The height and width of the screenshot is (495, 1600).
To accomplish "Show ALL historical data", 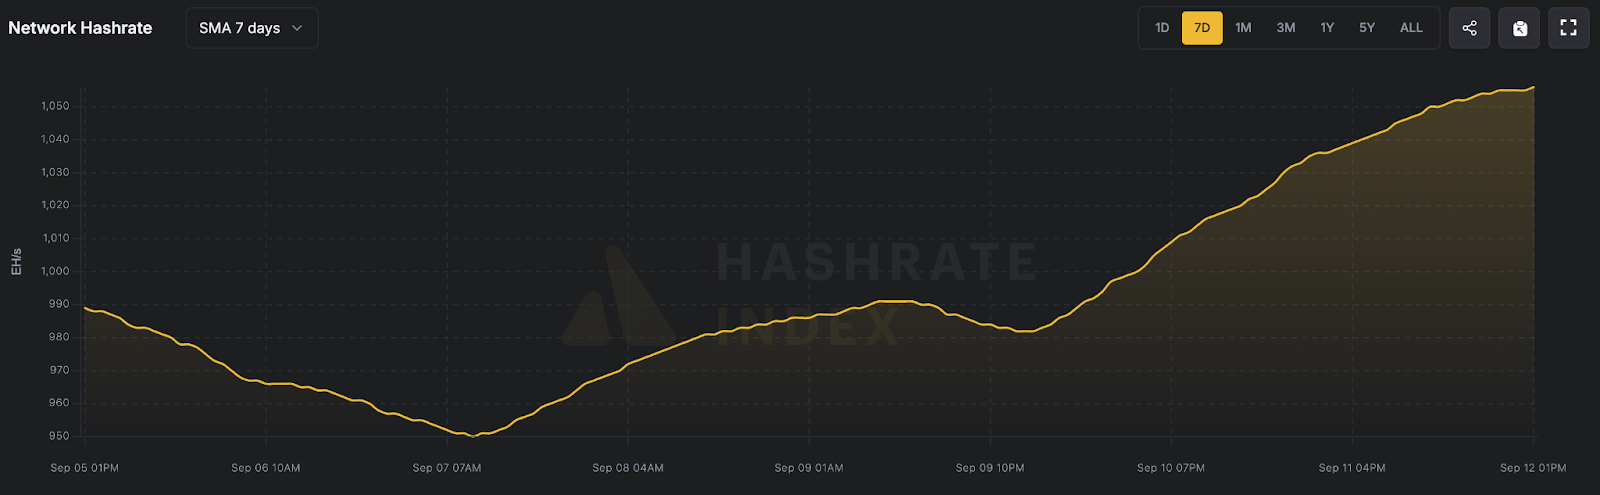I will pyautogui.click(x=1411, y=28).
